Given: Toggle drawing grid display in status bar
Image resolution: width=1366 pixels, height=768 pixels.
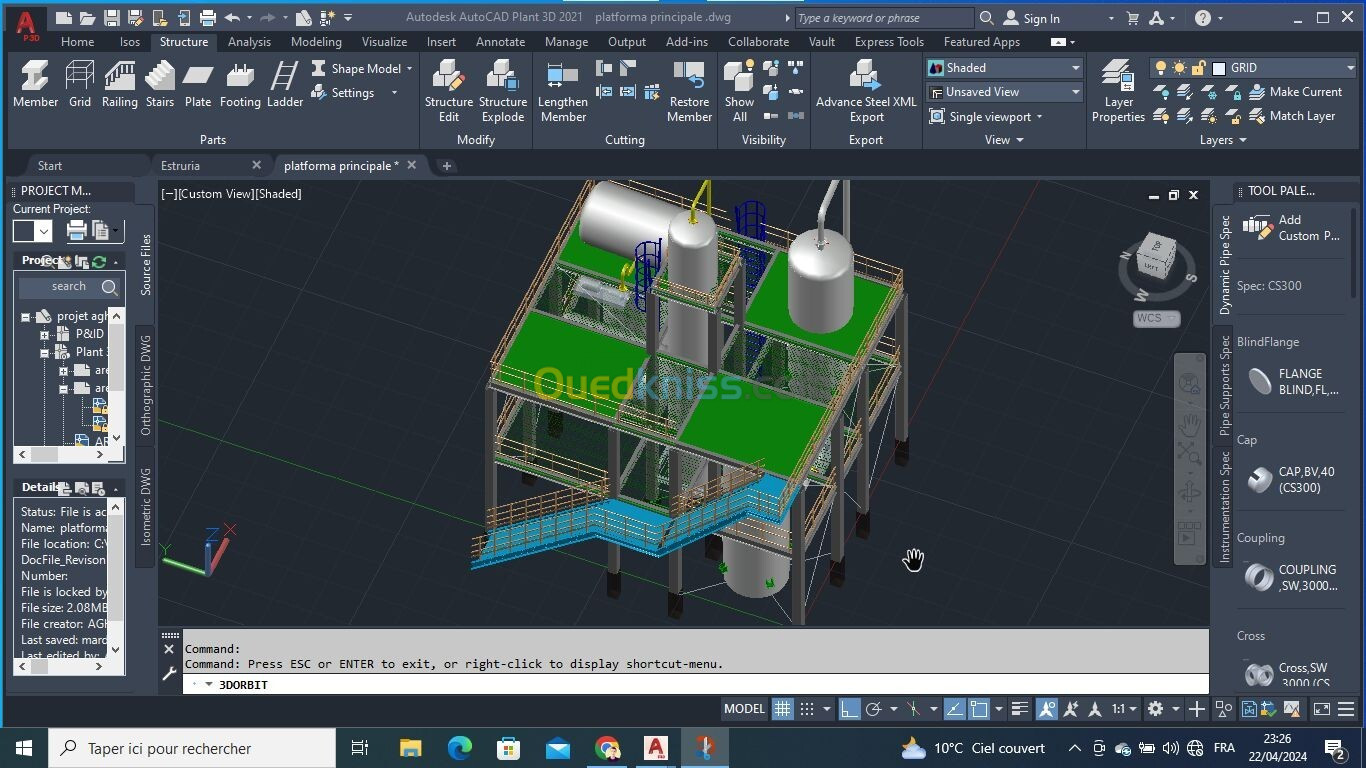Looking at the screenshot, I should coord(782,709).
